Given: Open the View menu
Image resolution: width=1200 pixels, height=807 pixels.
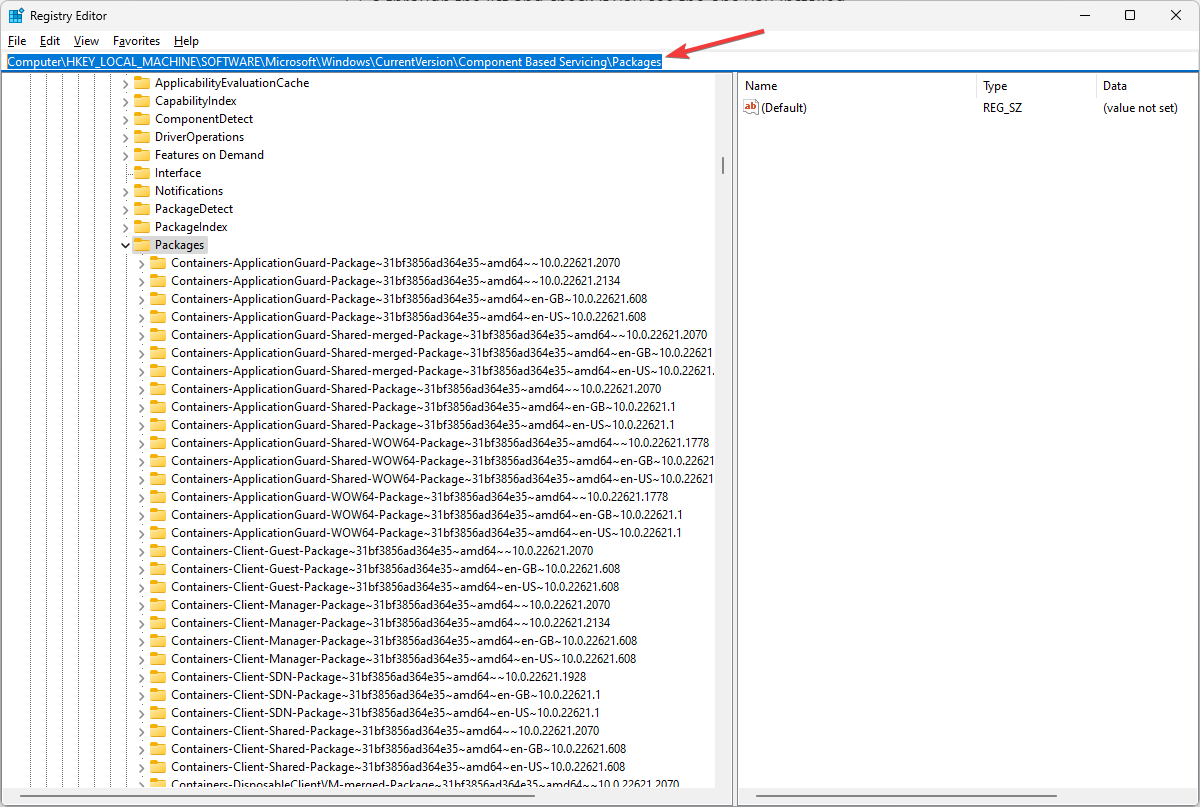Looking at the screenshot, I should click(87, 41).
